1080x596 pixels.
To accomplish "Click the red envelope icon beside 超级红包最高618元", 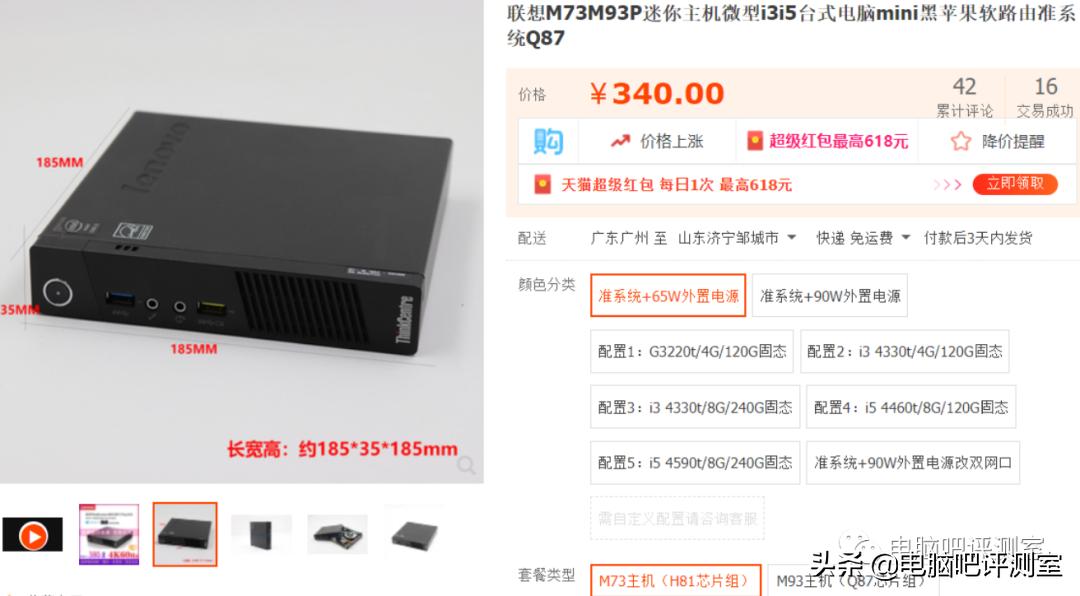I will click(755, 141).
